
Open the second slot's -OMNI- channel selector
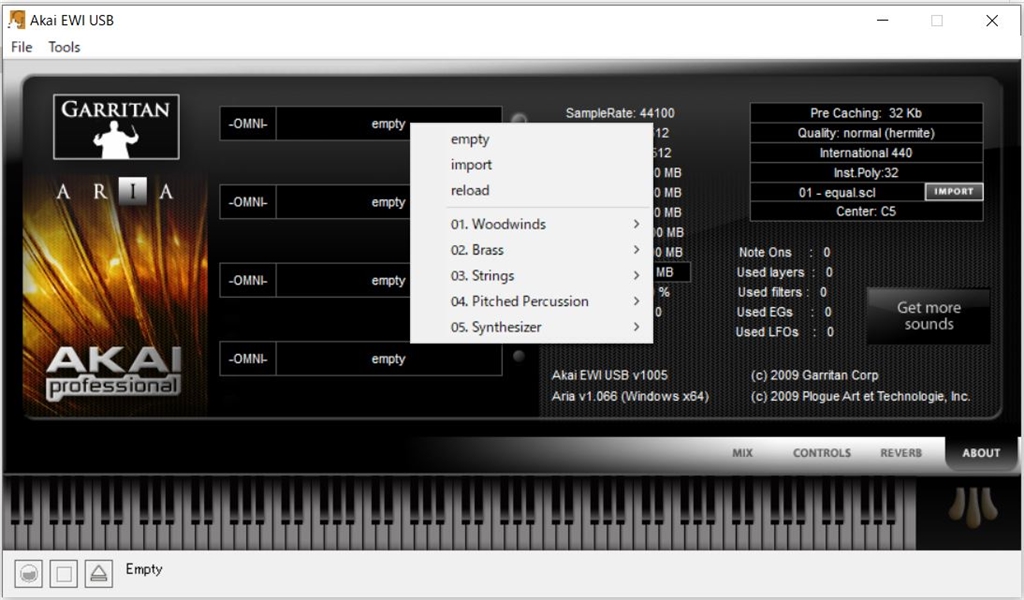click(x=247, y=203)
